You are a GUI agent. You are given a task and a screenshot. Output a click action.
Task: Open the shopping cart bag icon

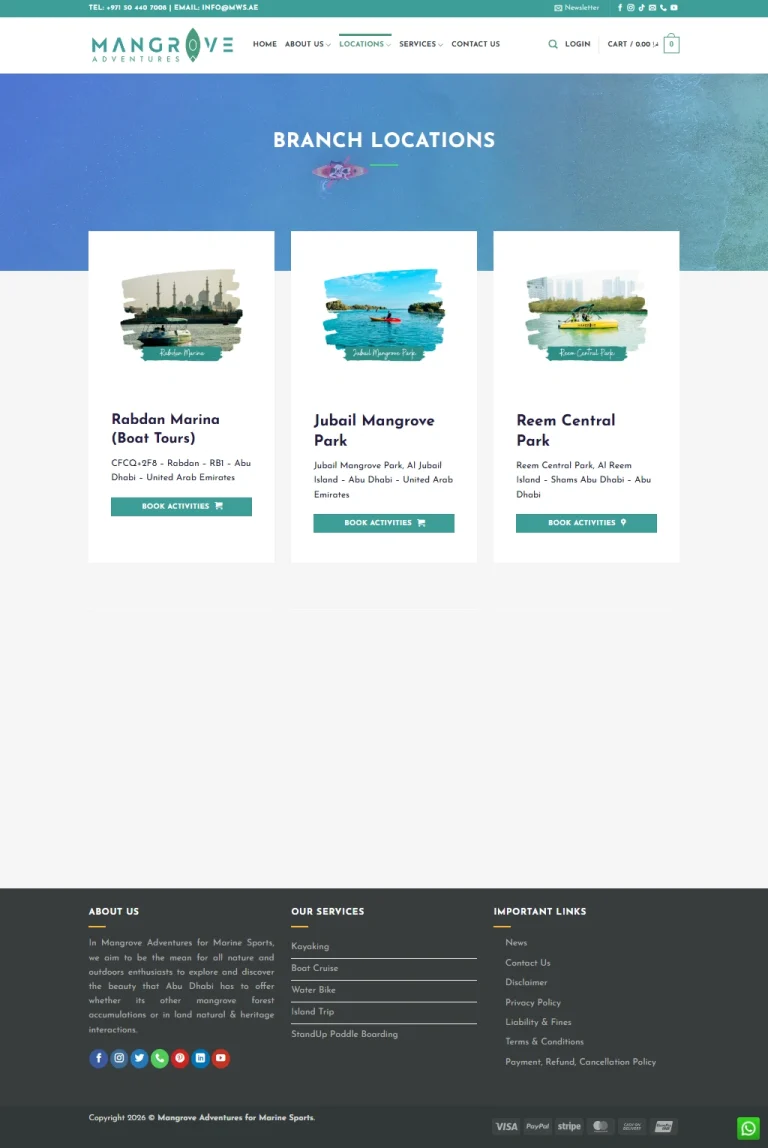(x=671, y=44)
